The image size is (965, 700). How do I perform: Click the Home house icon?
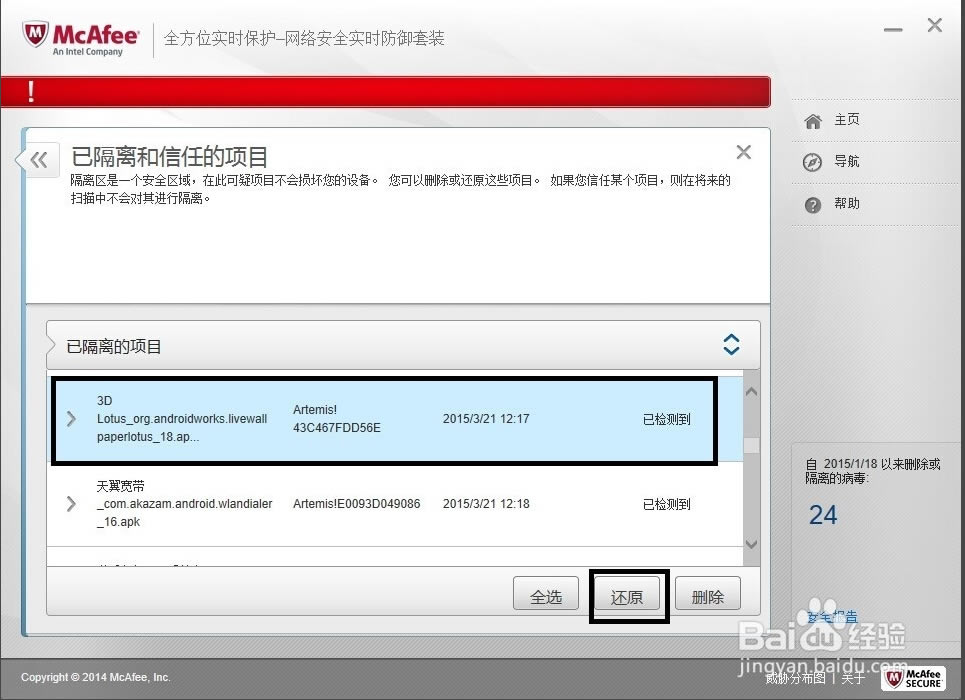(x=813, y=121)
